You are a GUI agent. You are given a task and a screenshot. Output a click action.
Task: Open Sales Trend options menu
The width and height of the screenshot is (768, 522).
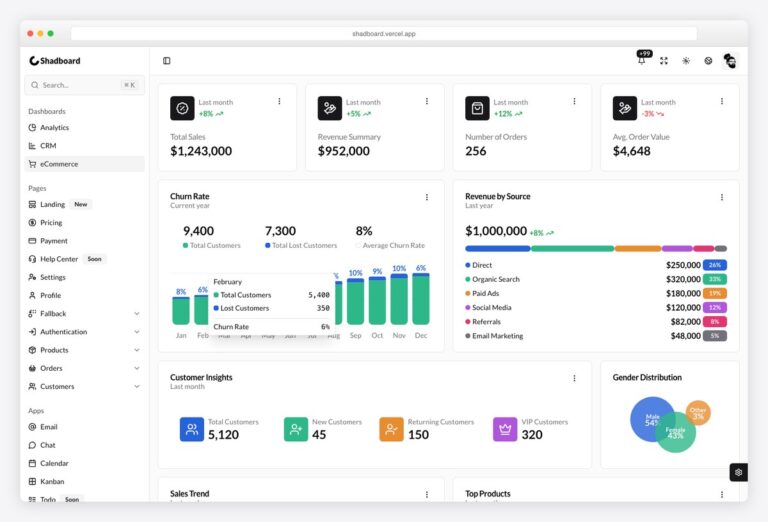[427, 495]
